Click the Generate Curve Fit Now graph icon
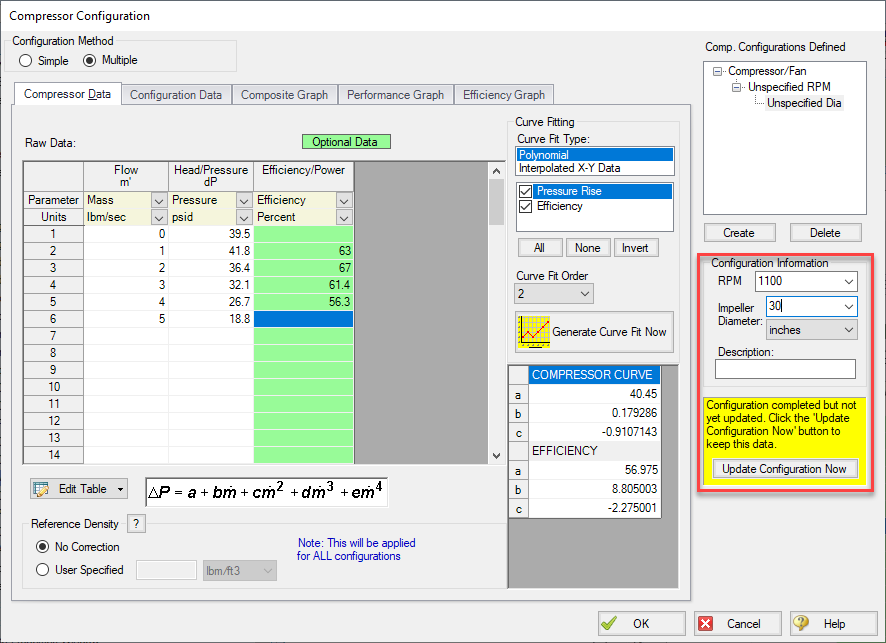 (x=532, y=331)
